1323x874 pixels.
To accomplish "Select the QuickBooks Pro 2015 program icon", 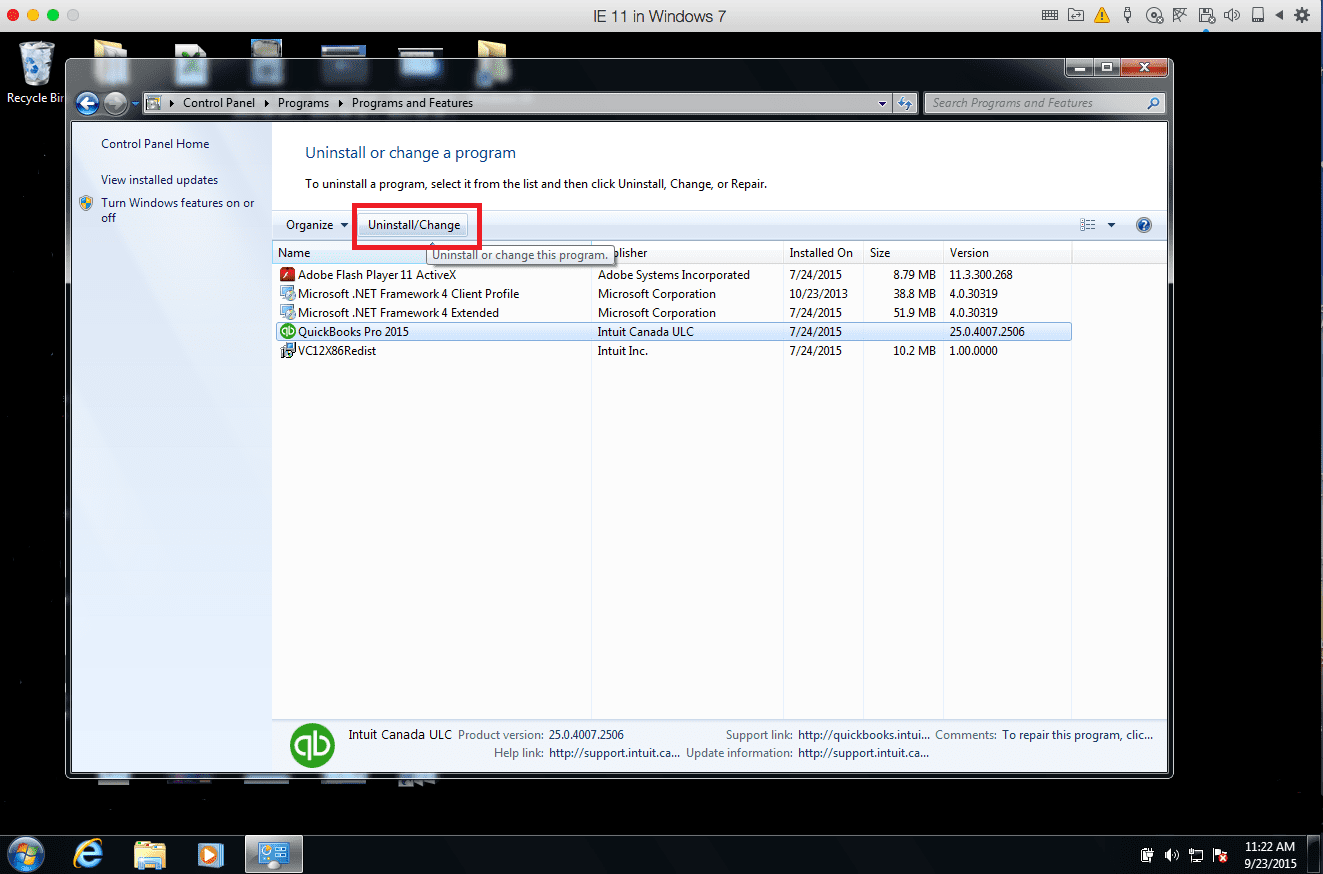I will (x=287, y=331).
